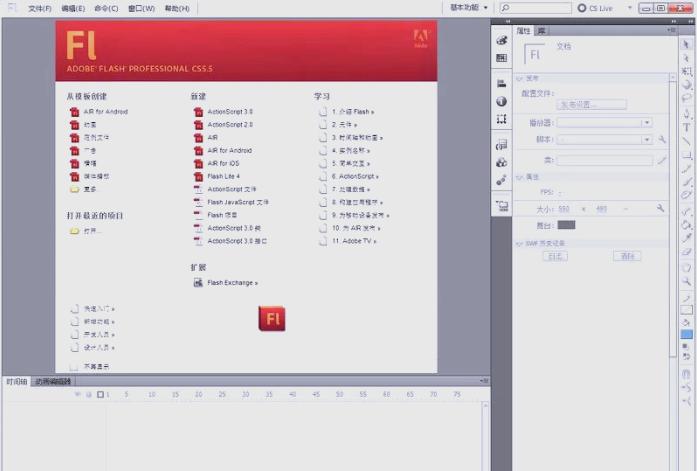Select the Rectangle tool
The width and height of the screenshot is (697, 471).
tap(687, 155)
